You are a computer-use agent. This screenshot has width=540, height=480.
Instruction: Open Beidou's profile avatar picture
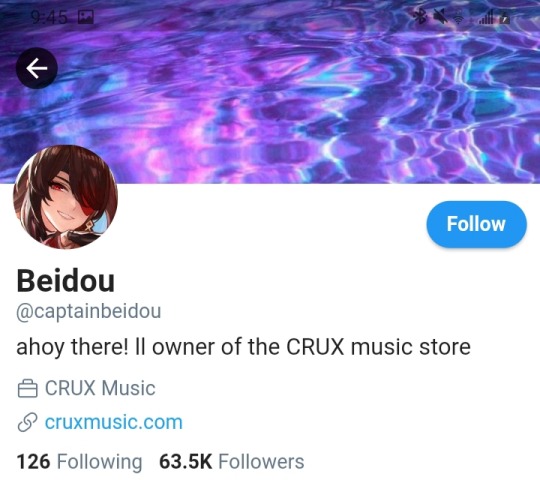coord(65,197)
